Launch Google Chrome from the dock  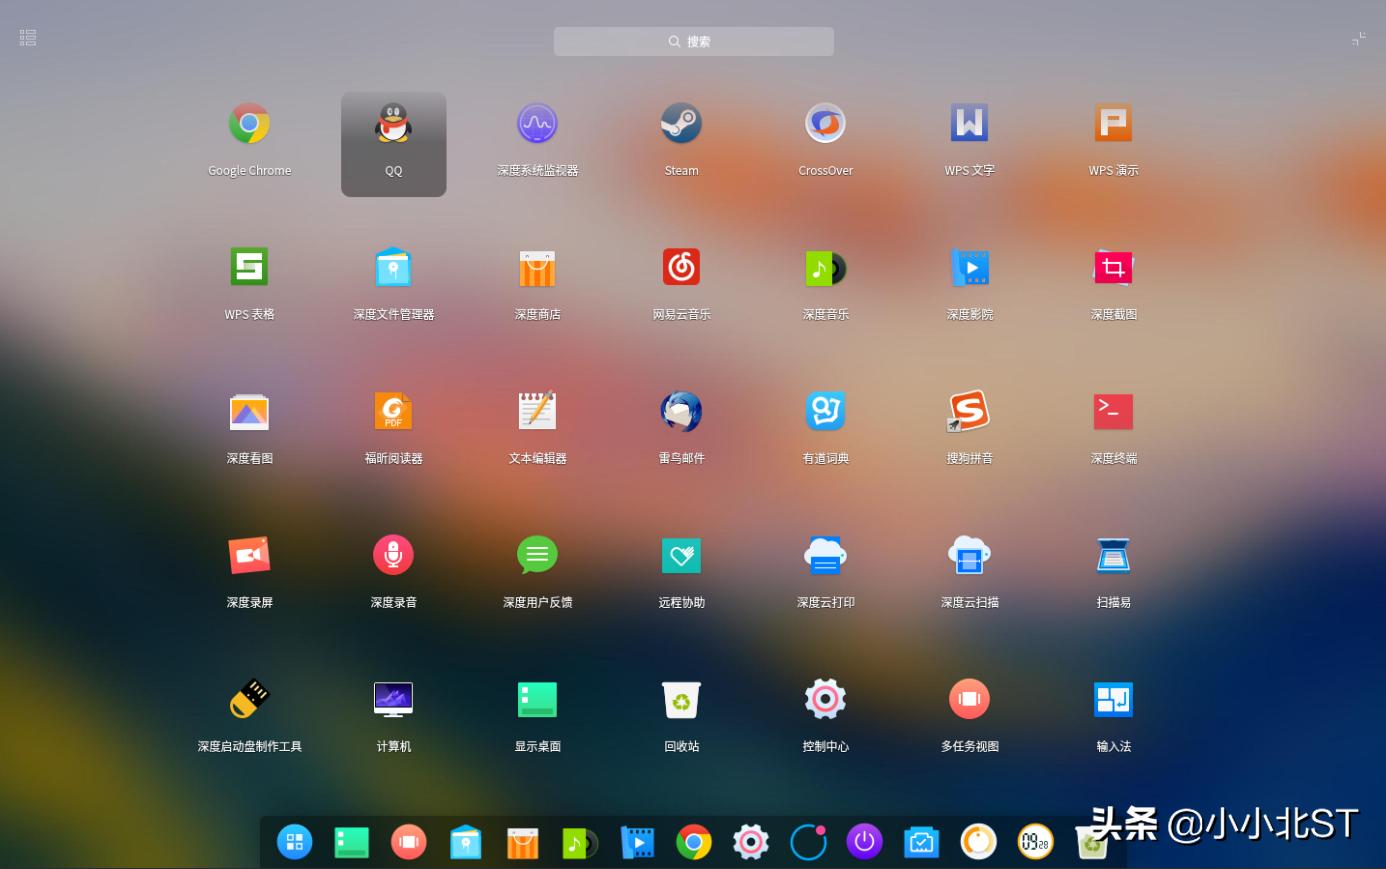pos(693,842)
